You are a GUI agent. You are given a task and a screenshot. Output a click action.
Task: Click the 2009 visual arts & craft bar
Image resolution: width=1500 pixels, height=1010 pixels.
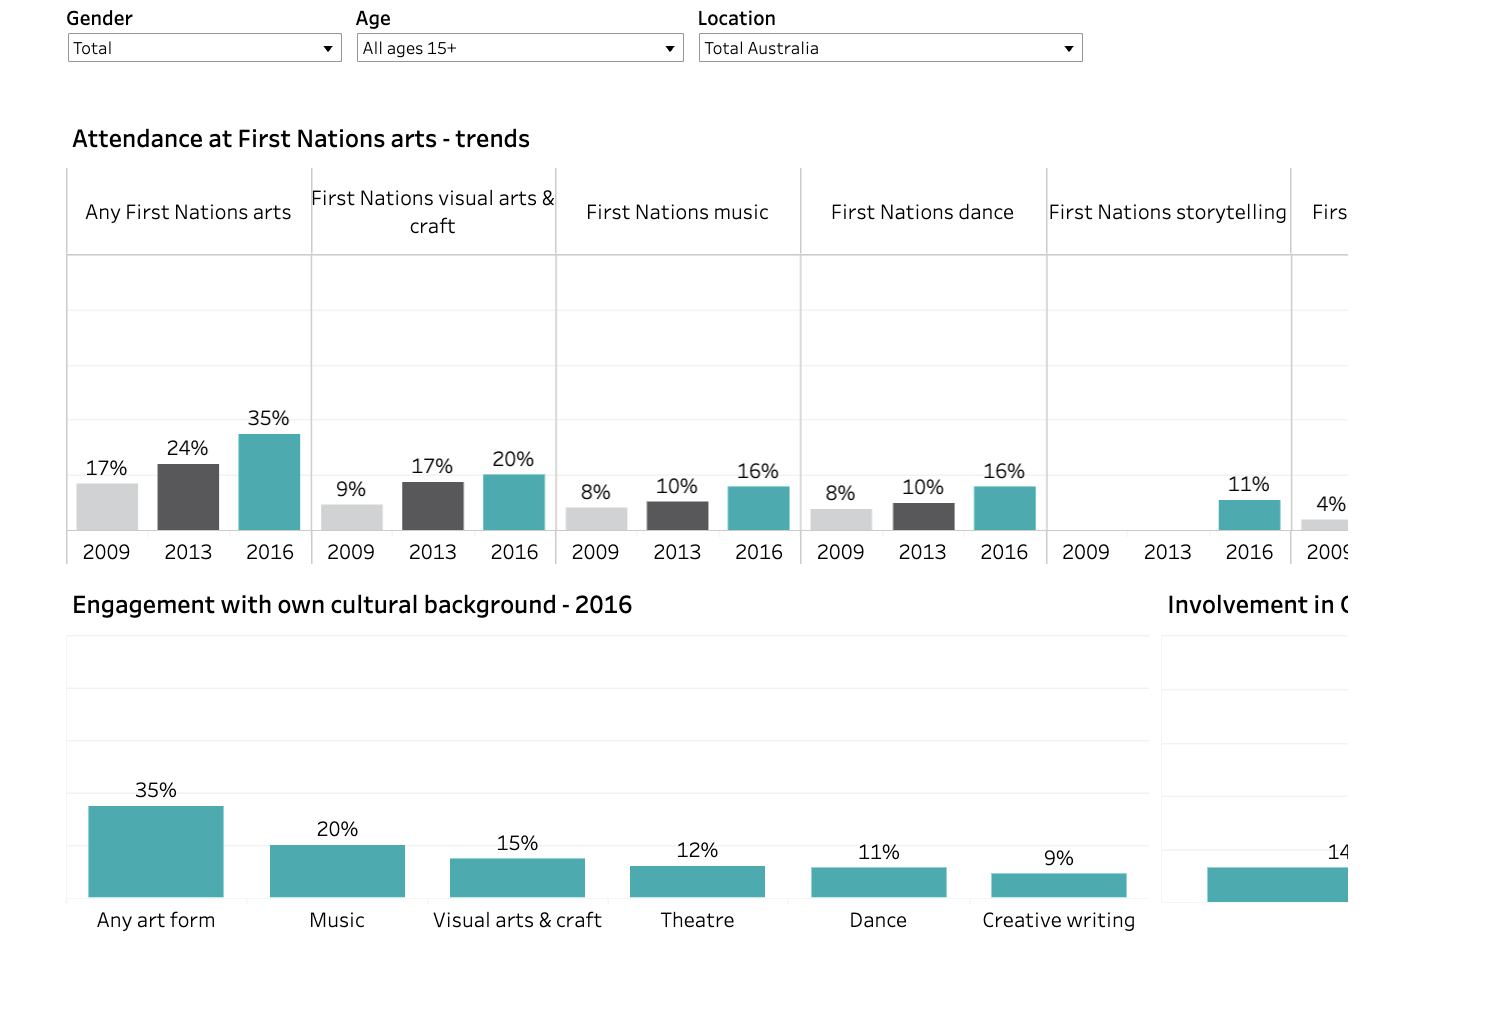pos(351,517)
